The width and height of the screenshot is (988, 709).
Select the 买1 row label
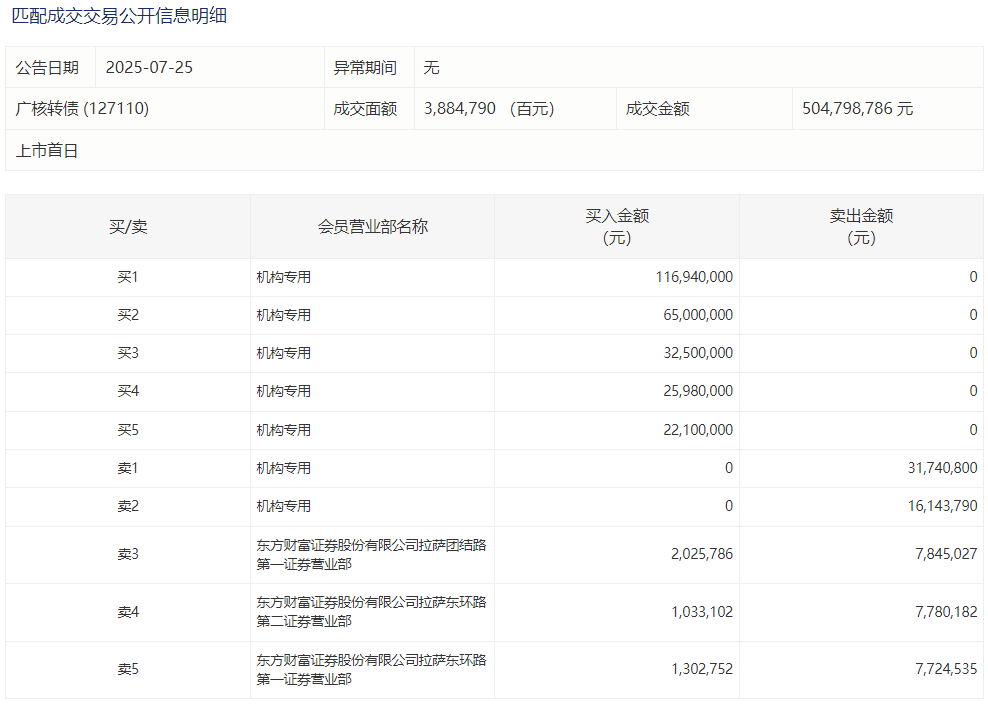(x=128, y=277)
